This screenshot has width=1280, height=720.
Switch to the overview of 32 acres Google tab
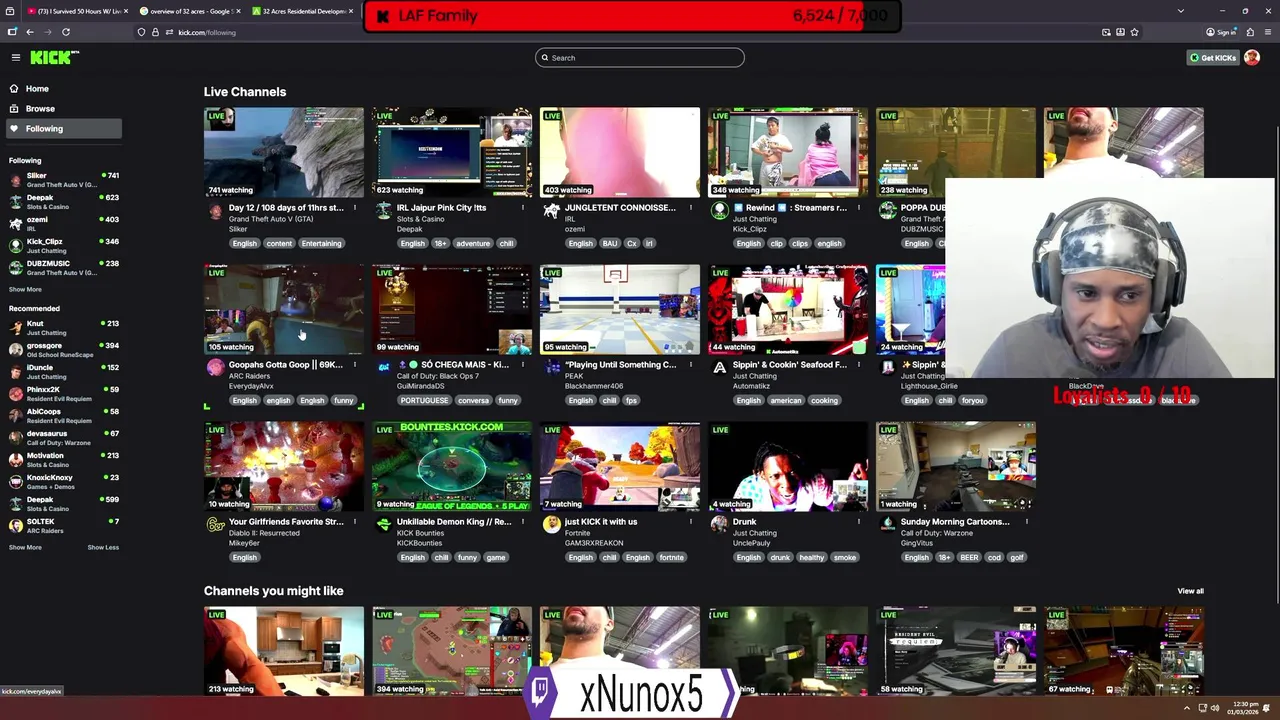(x=189, y=11)
